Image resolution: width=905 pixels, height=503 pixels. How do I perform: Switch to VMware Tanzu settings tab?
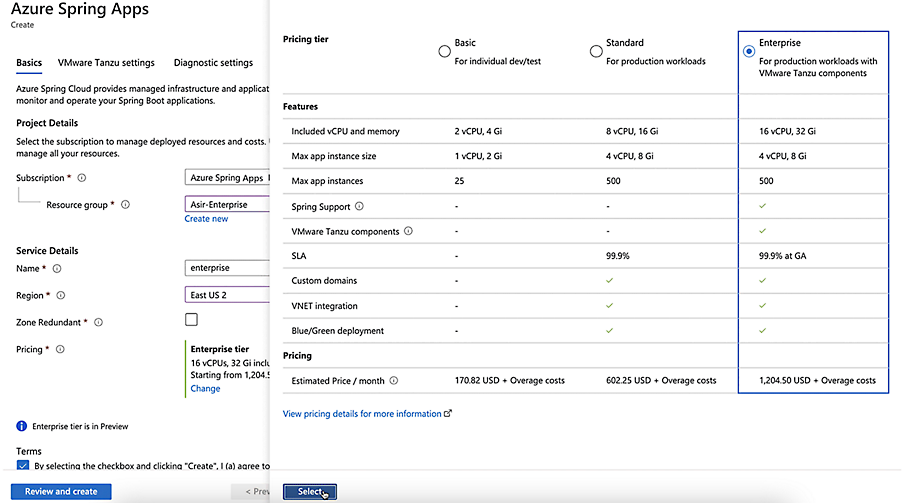[x=106, y=63]
